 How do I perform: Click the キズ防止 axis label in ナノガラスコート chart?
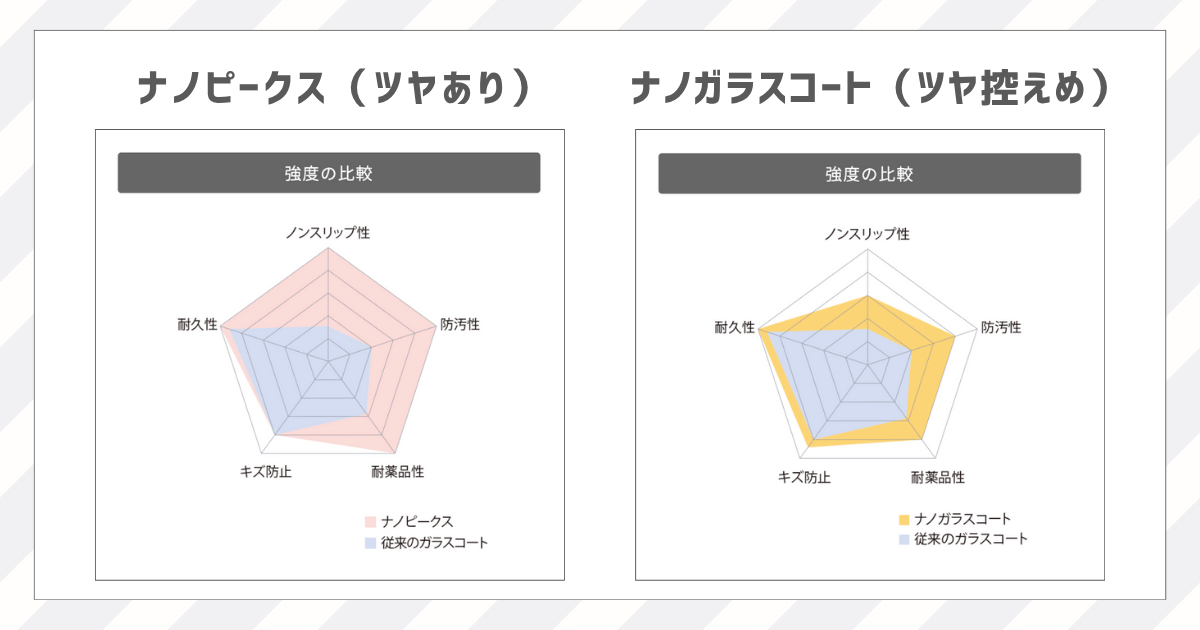pos(804,477)
